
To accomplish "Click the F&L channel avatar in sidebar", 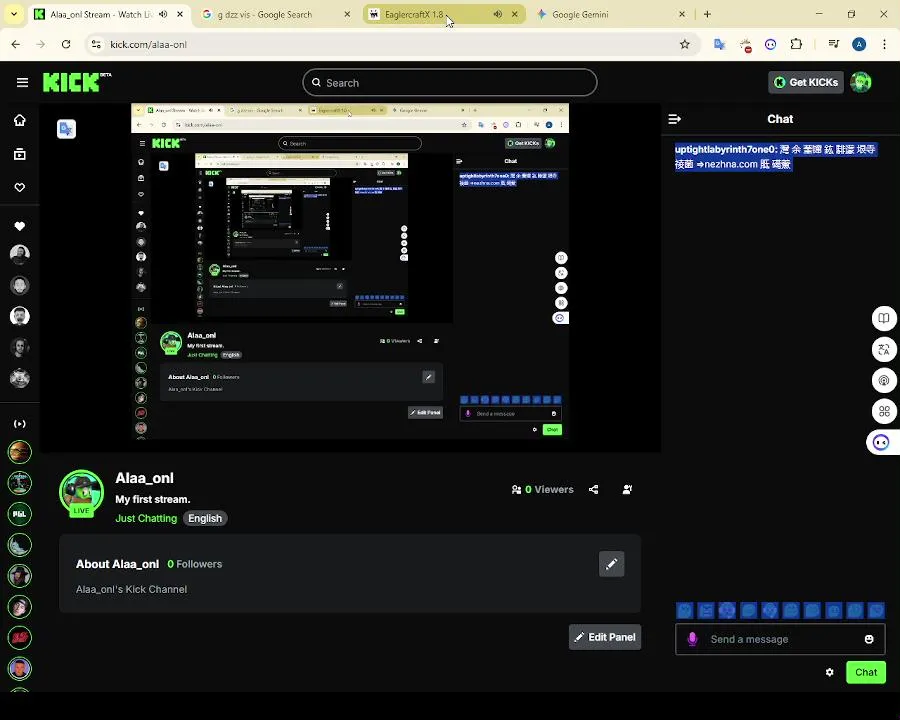I will (20, 514).
